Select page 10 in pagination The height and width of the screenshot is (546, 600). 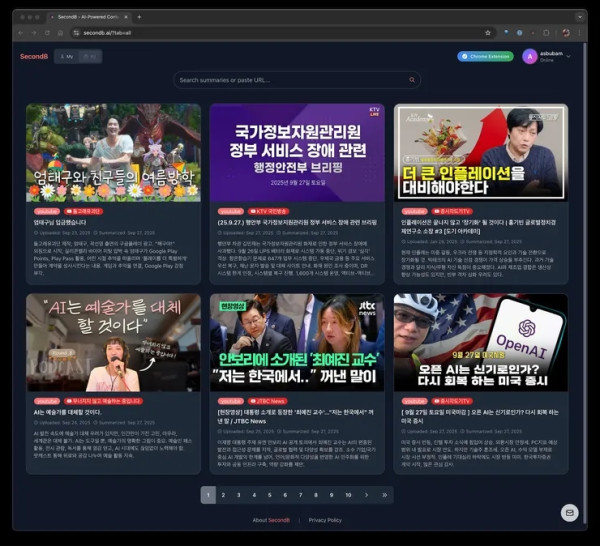(x=348, y=495)
